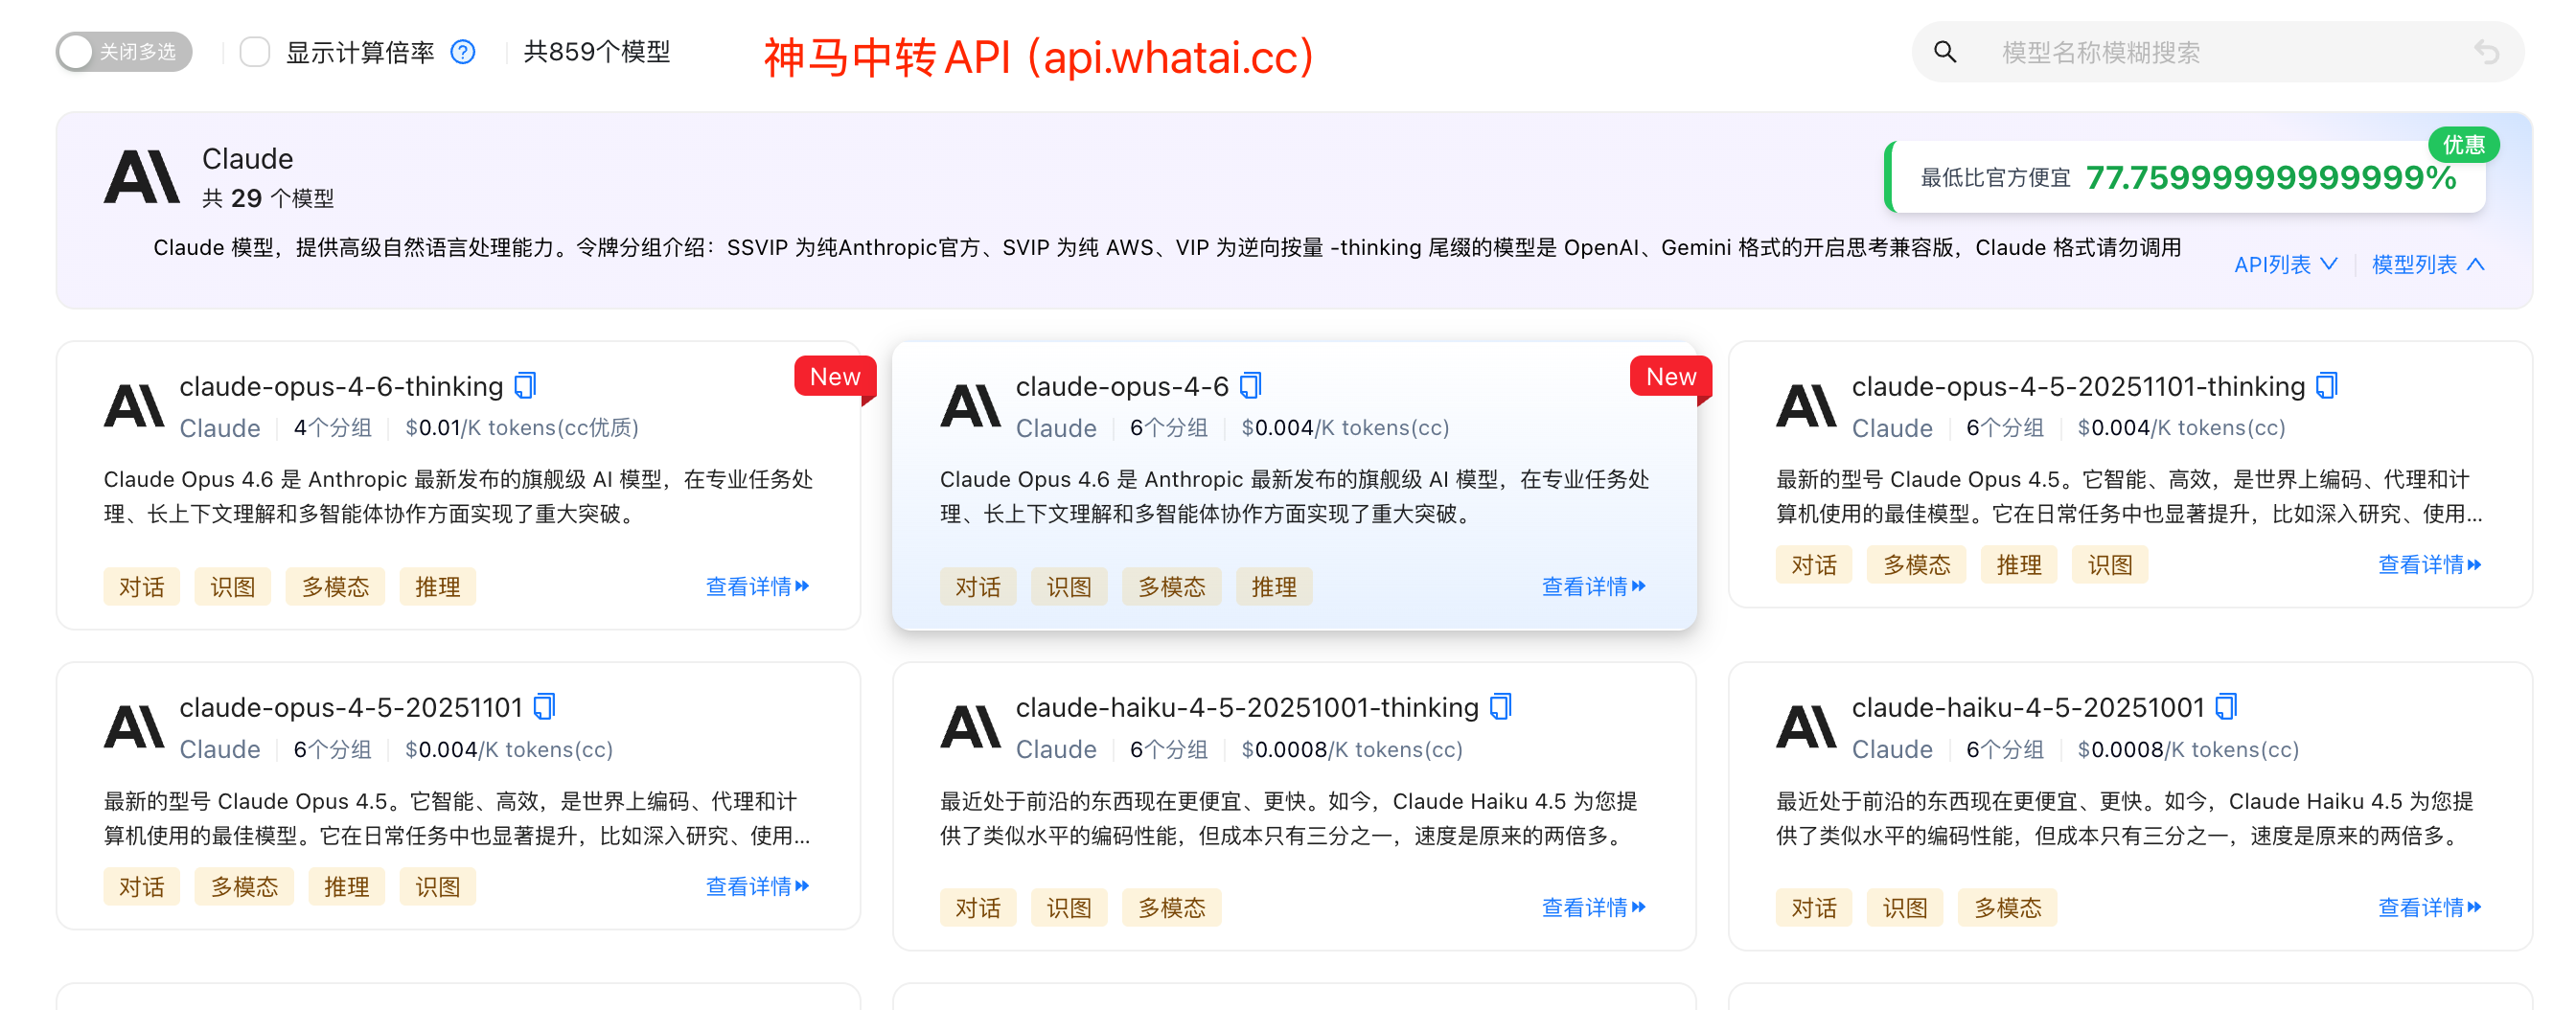Viewport: 2576px width, 1010px height.
Task: Click the logo on claude-opus-4-6 card
Action: pyautogui.click(x=970, y=406)
